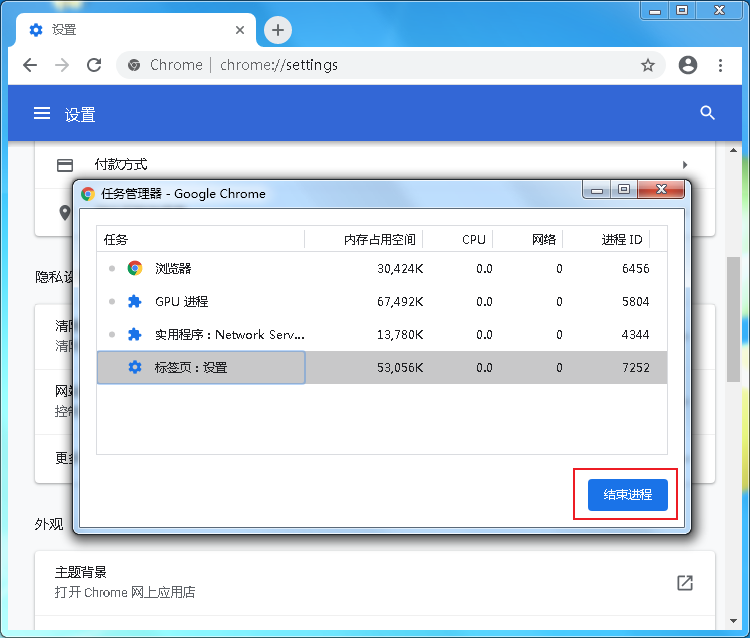Click process ID 5804
The image size is (750, 638).
636,302
